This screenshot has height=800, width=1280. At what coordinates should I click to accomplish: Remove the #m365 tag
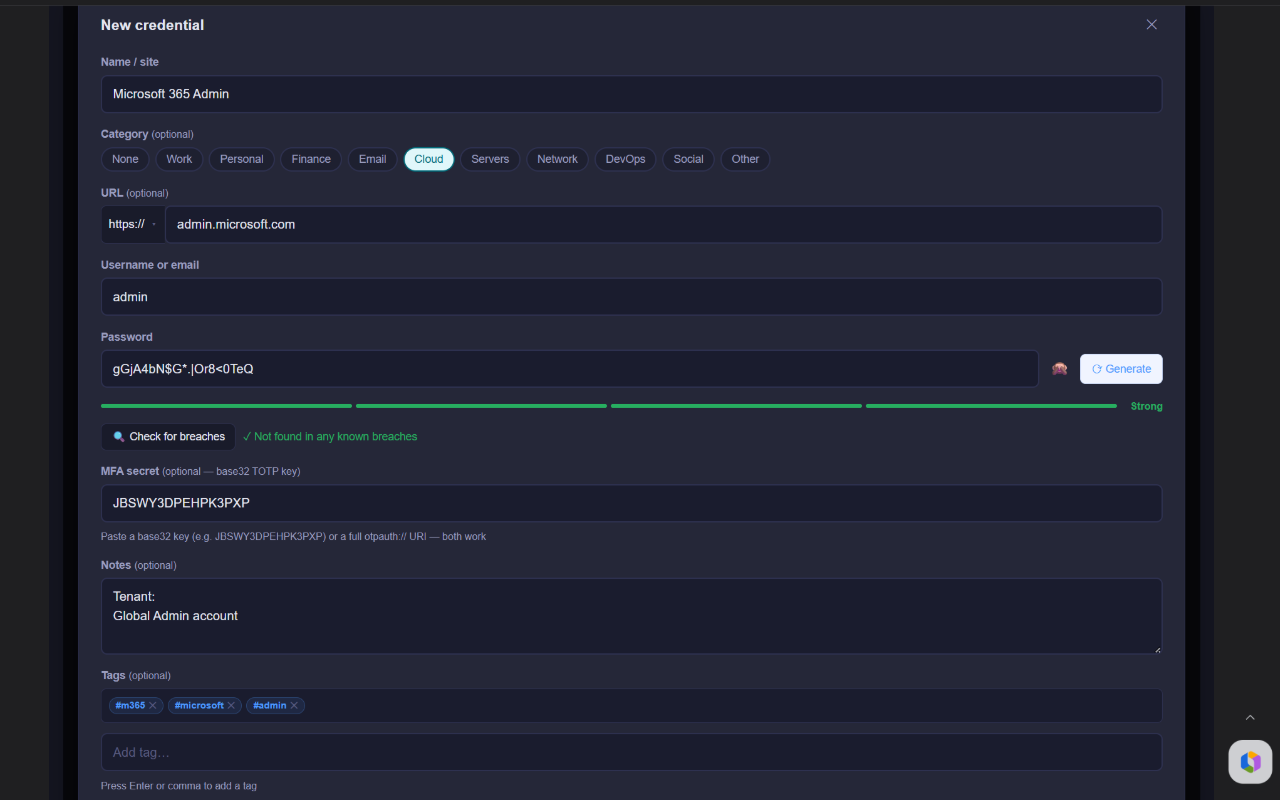pos(153,706)
